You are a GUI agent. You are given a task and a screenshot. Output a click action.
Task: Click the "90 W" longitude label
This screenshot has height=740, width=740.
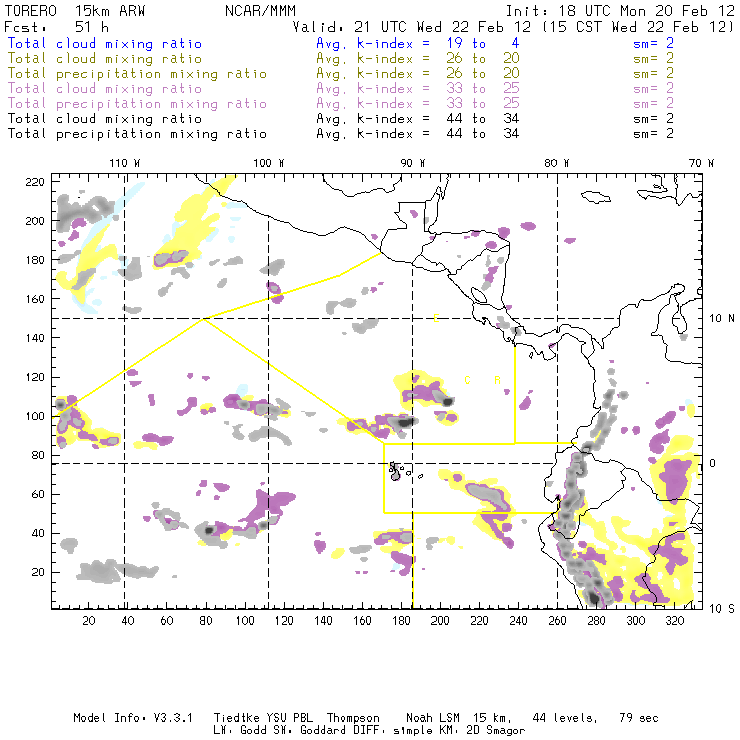(412, 163)
